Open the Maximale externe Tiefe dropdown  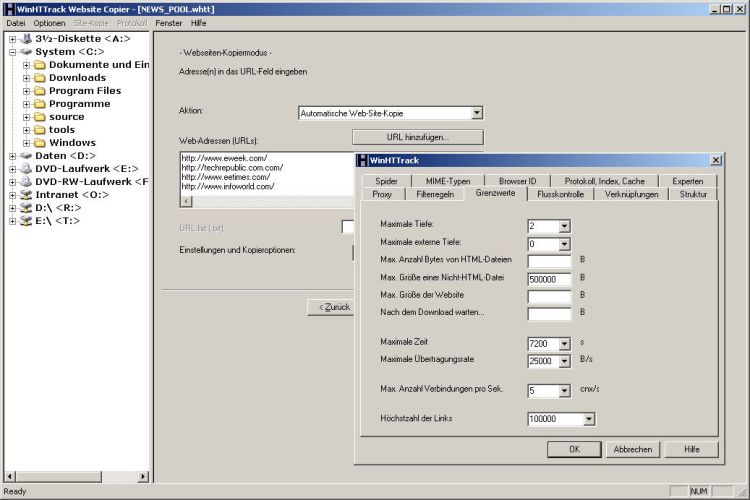(x=564, y=244)
